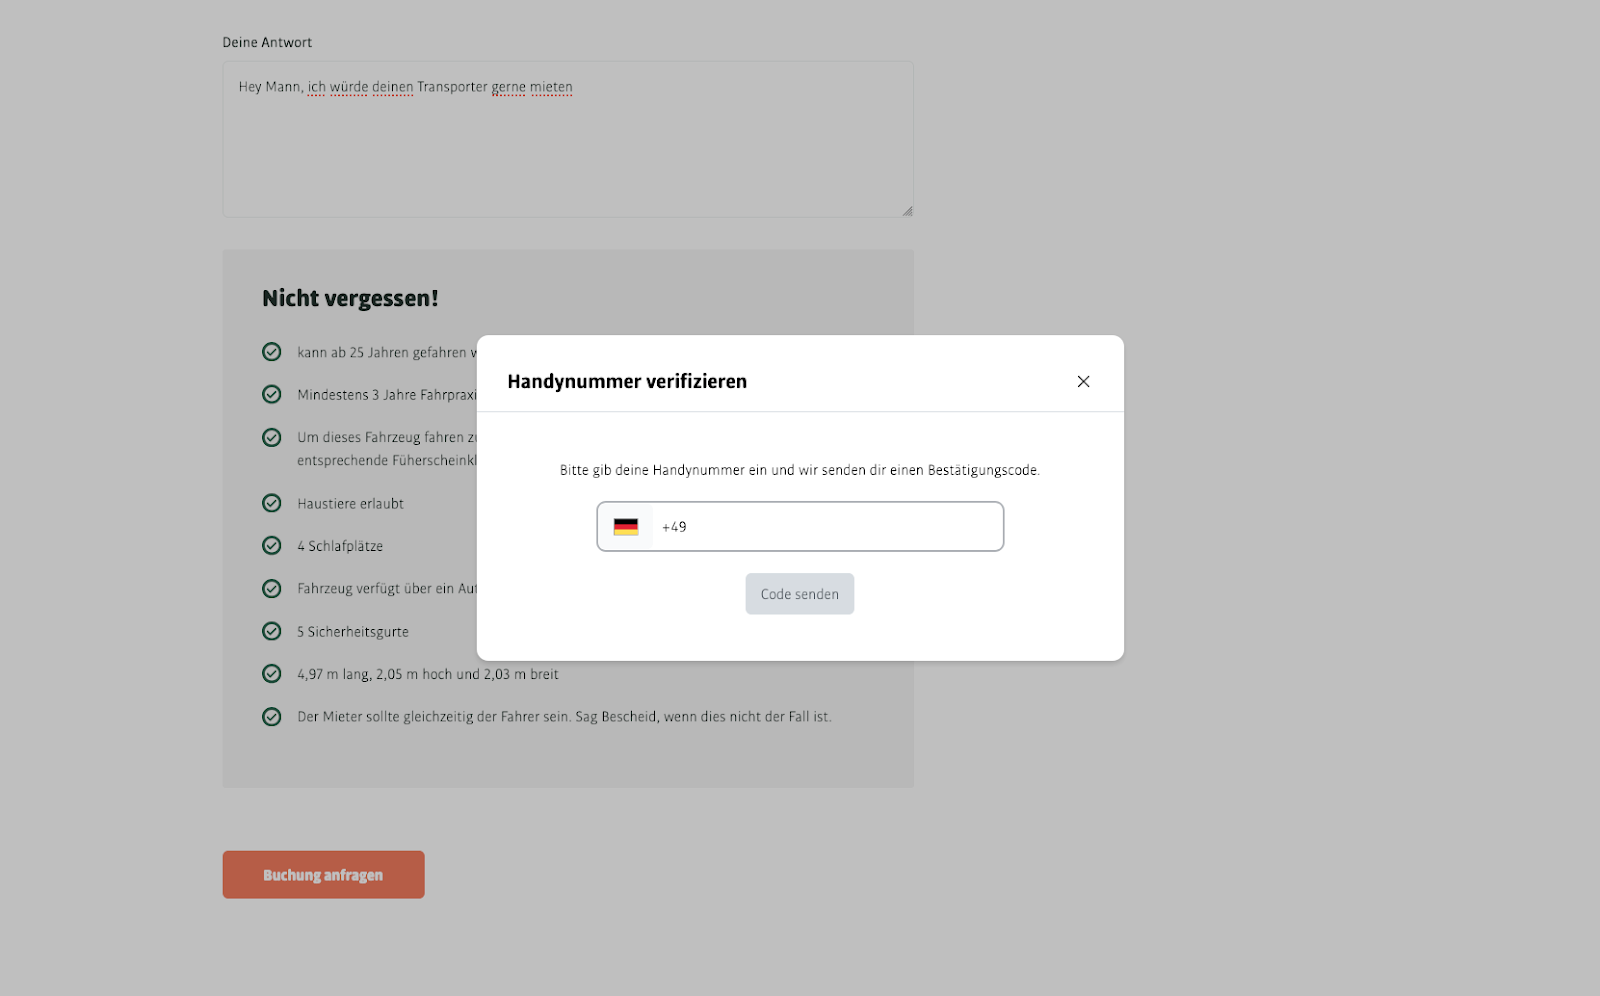Click check icon beside 'Der Mieter sollte' note
The width and height of the screenshot is (1600, 996).
click(272, 717)
